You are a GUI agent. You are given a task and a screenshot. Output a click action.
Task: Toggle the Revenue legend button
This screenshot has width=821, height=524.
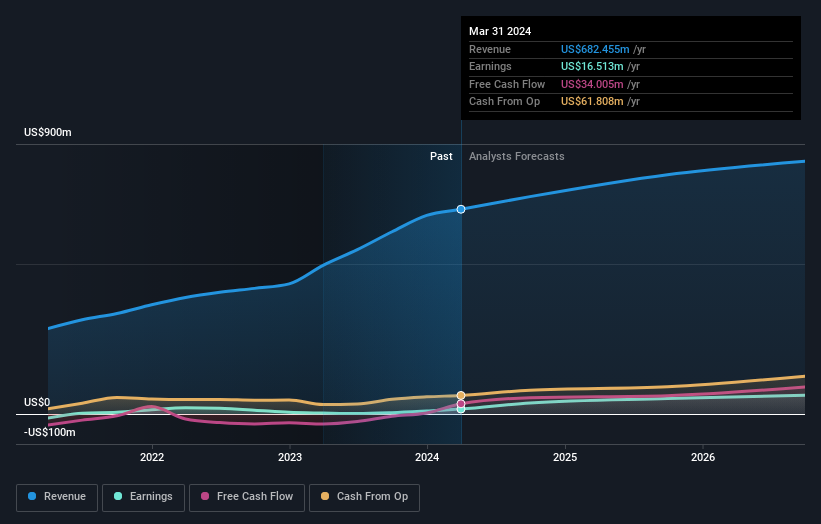[x=57, y=497]
